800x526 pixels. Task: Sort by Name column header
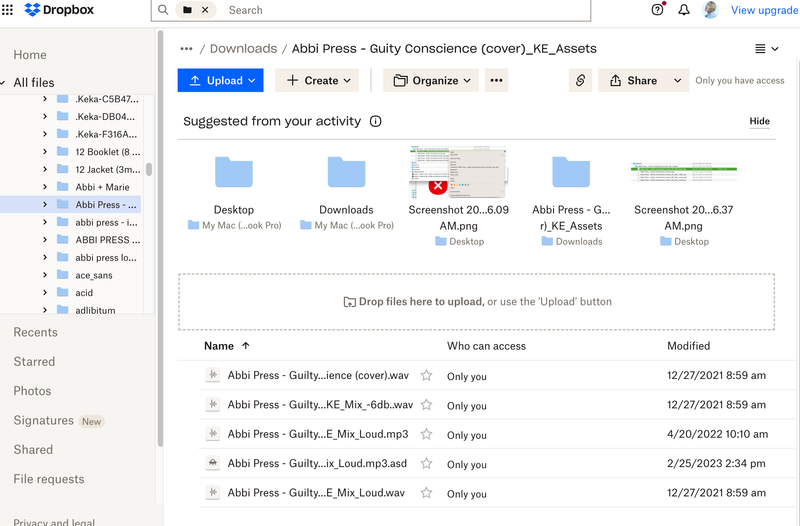click(227, 346)
